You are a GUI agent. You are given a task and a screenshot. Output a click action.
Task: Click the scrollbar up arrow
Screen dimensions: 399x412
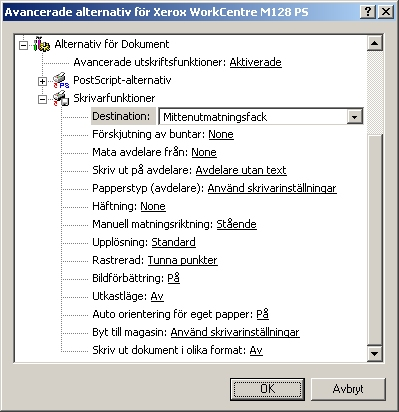(x=375, y=43)
